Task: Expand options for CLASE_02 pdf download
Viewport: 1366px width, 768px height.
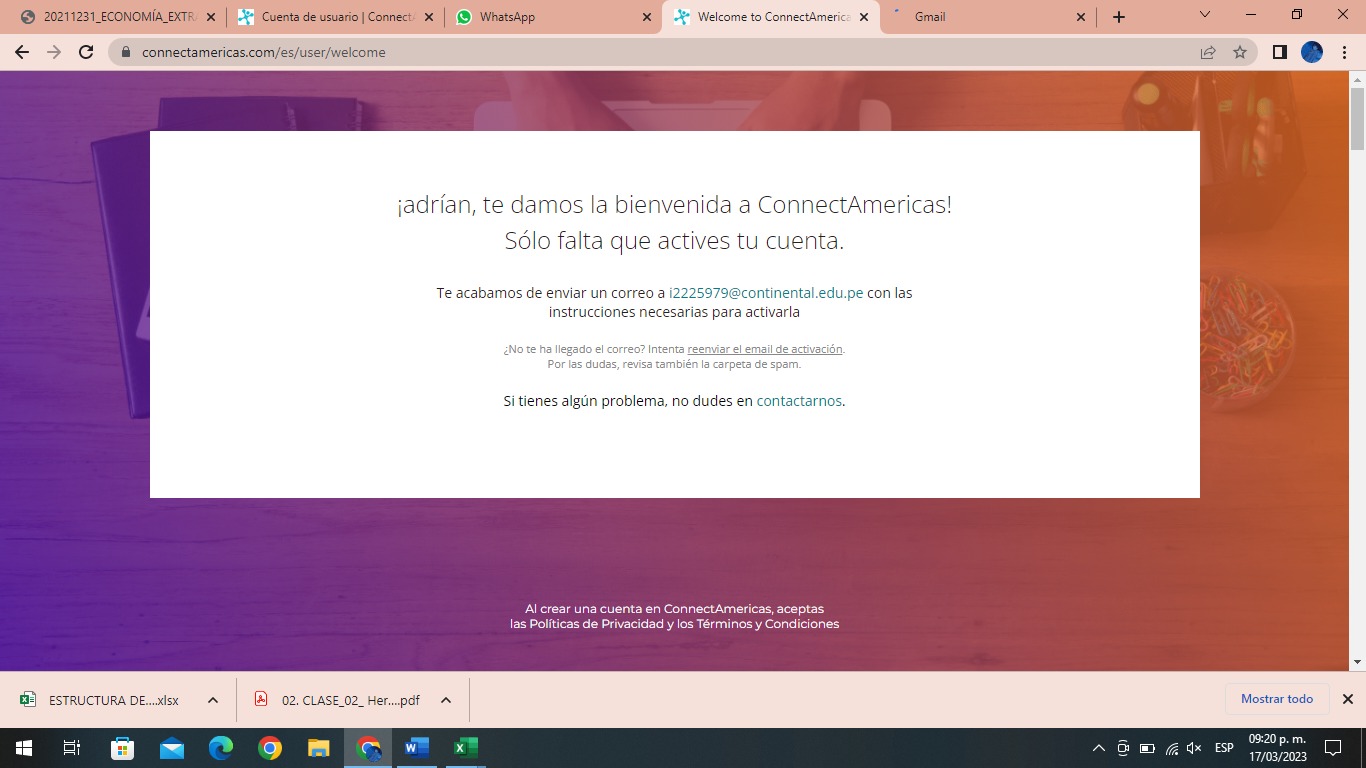Action: (446, 700)
